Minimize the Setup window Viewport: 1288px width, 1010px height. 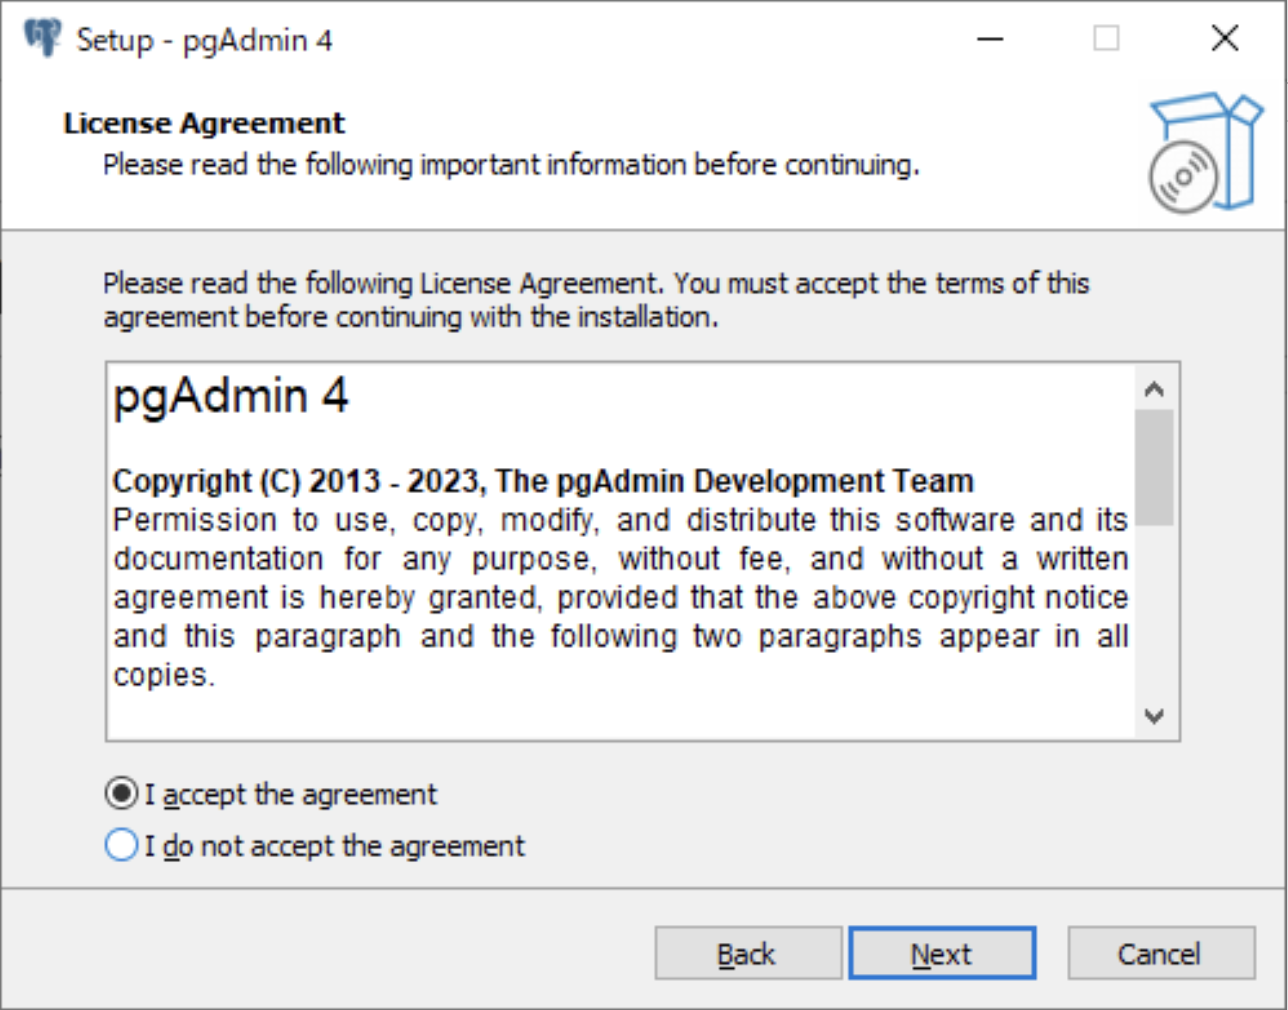tap(990, 39)
